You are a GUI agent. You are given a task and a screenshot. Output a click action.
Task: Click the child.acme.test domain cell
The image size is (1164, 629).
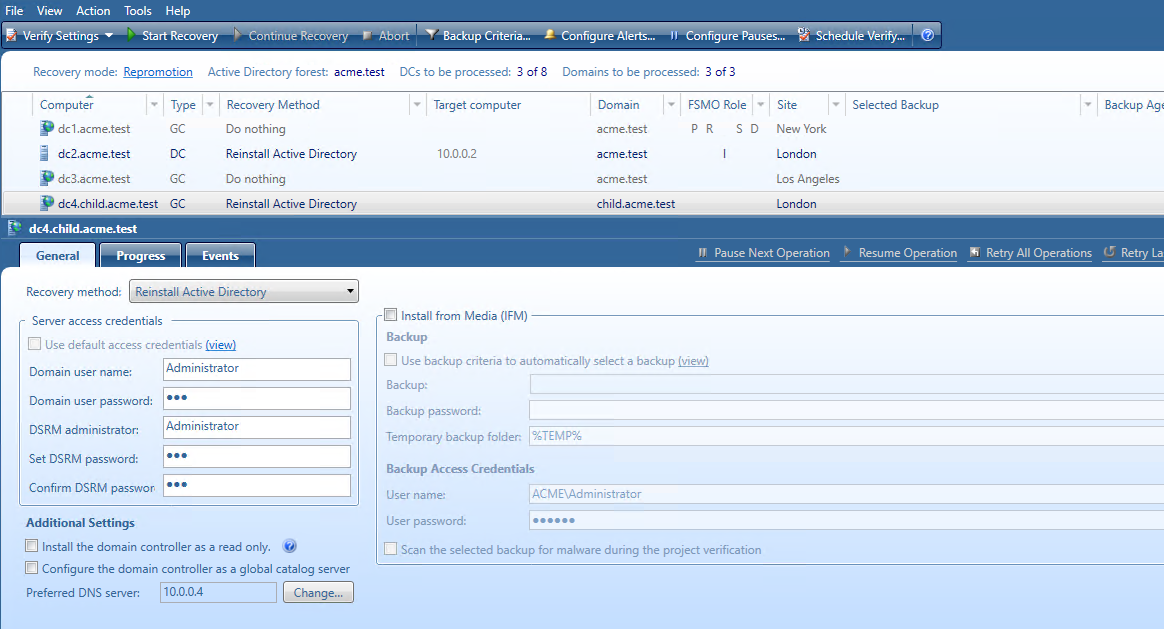tap(636, 203)
